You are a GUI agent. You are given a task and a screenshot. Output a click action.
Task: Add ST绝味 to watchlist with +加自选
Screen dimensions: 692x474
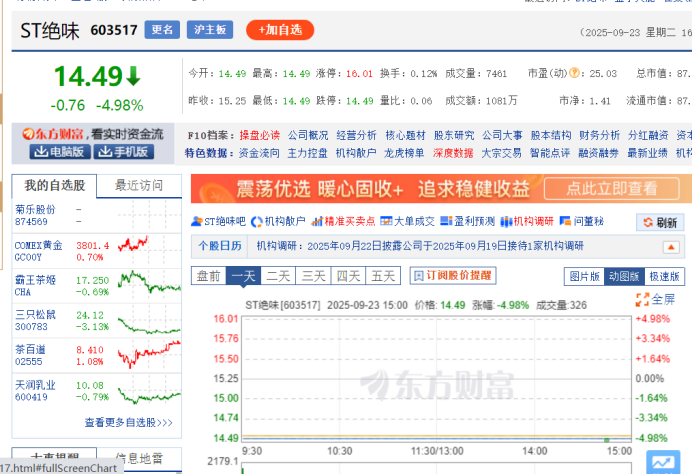(x=280, y=30)
